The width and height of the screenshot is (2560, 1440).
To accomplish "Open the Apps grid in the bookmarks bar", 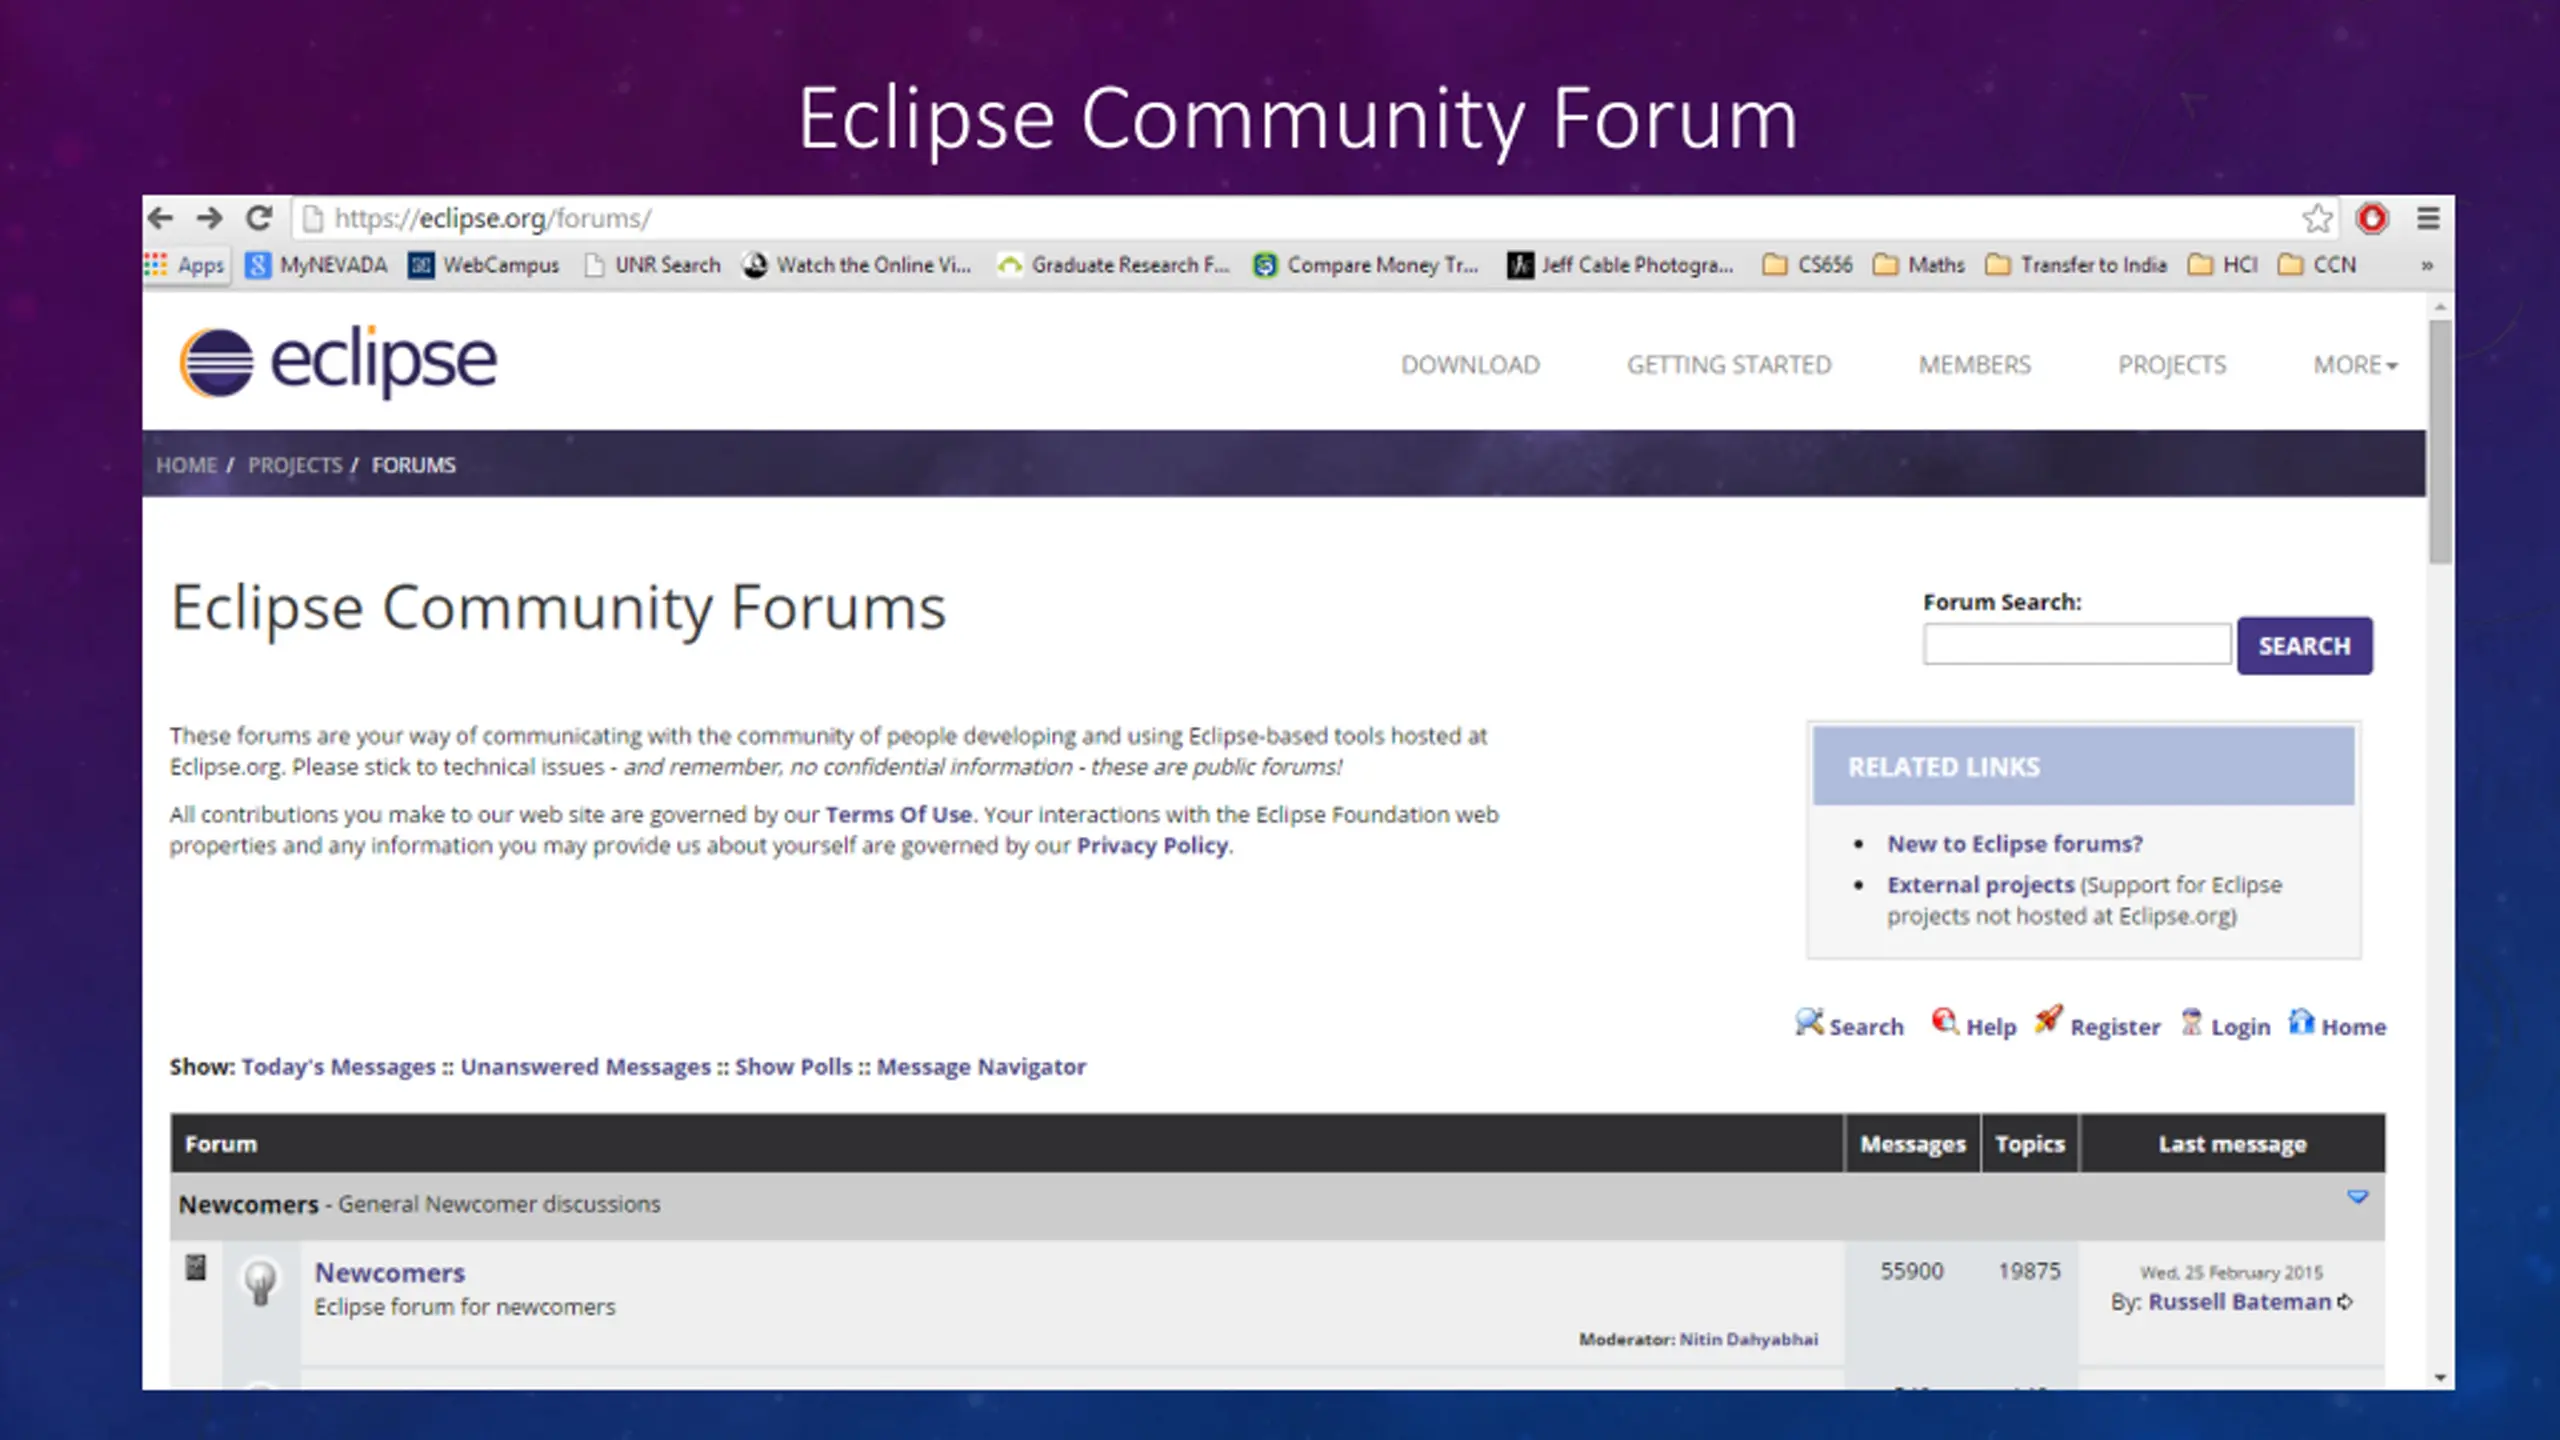I will (x=185, y=265).
